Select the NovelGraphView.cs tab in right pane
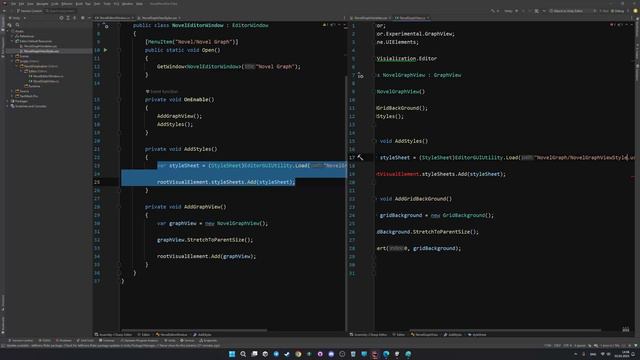This screenshot has width=640, height=360. point(411,18)
